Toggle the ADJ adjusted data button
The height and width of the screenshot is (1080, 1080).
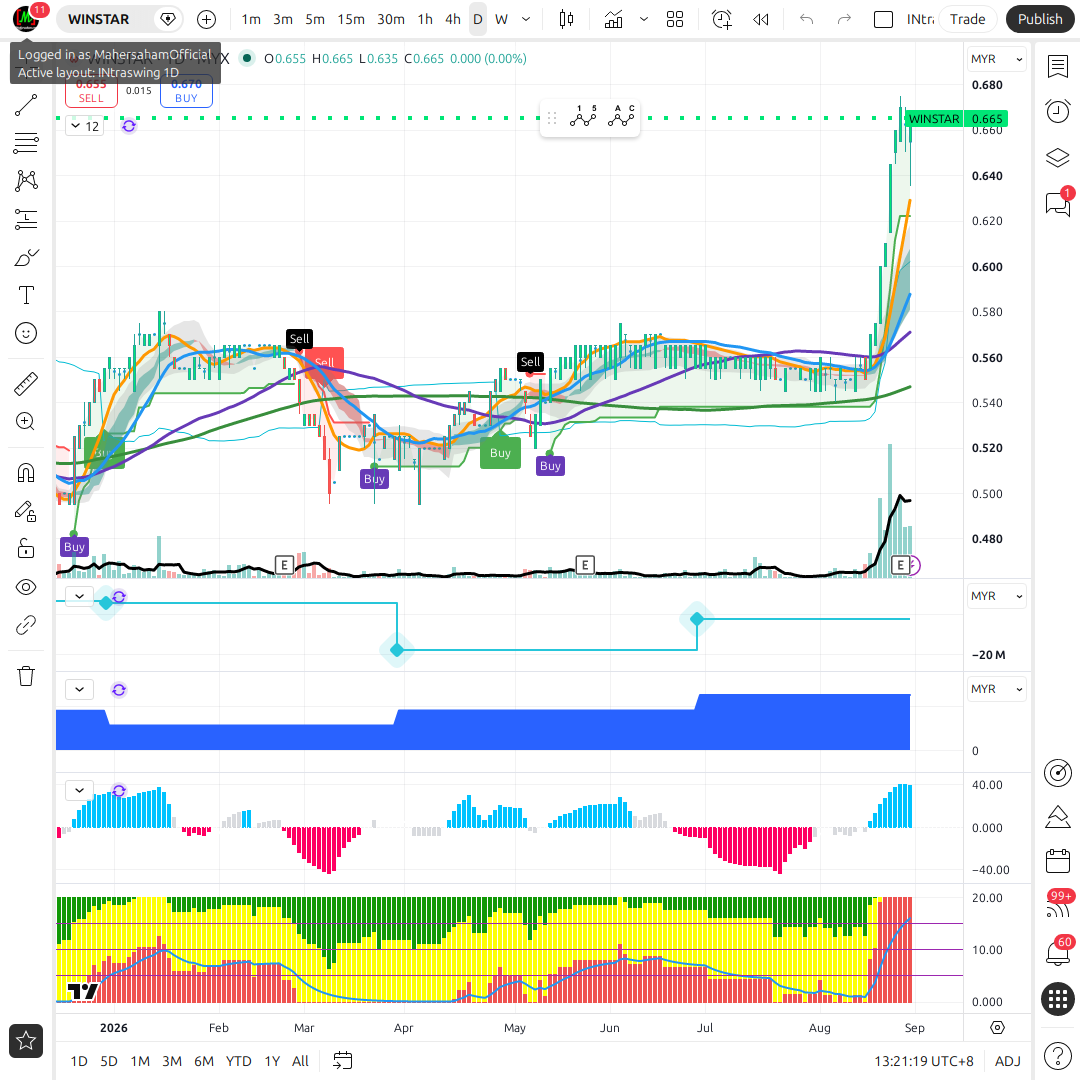pos(1008,1061)
